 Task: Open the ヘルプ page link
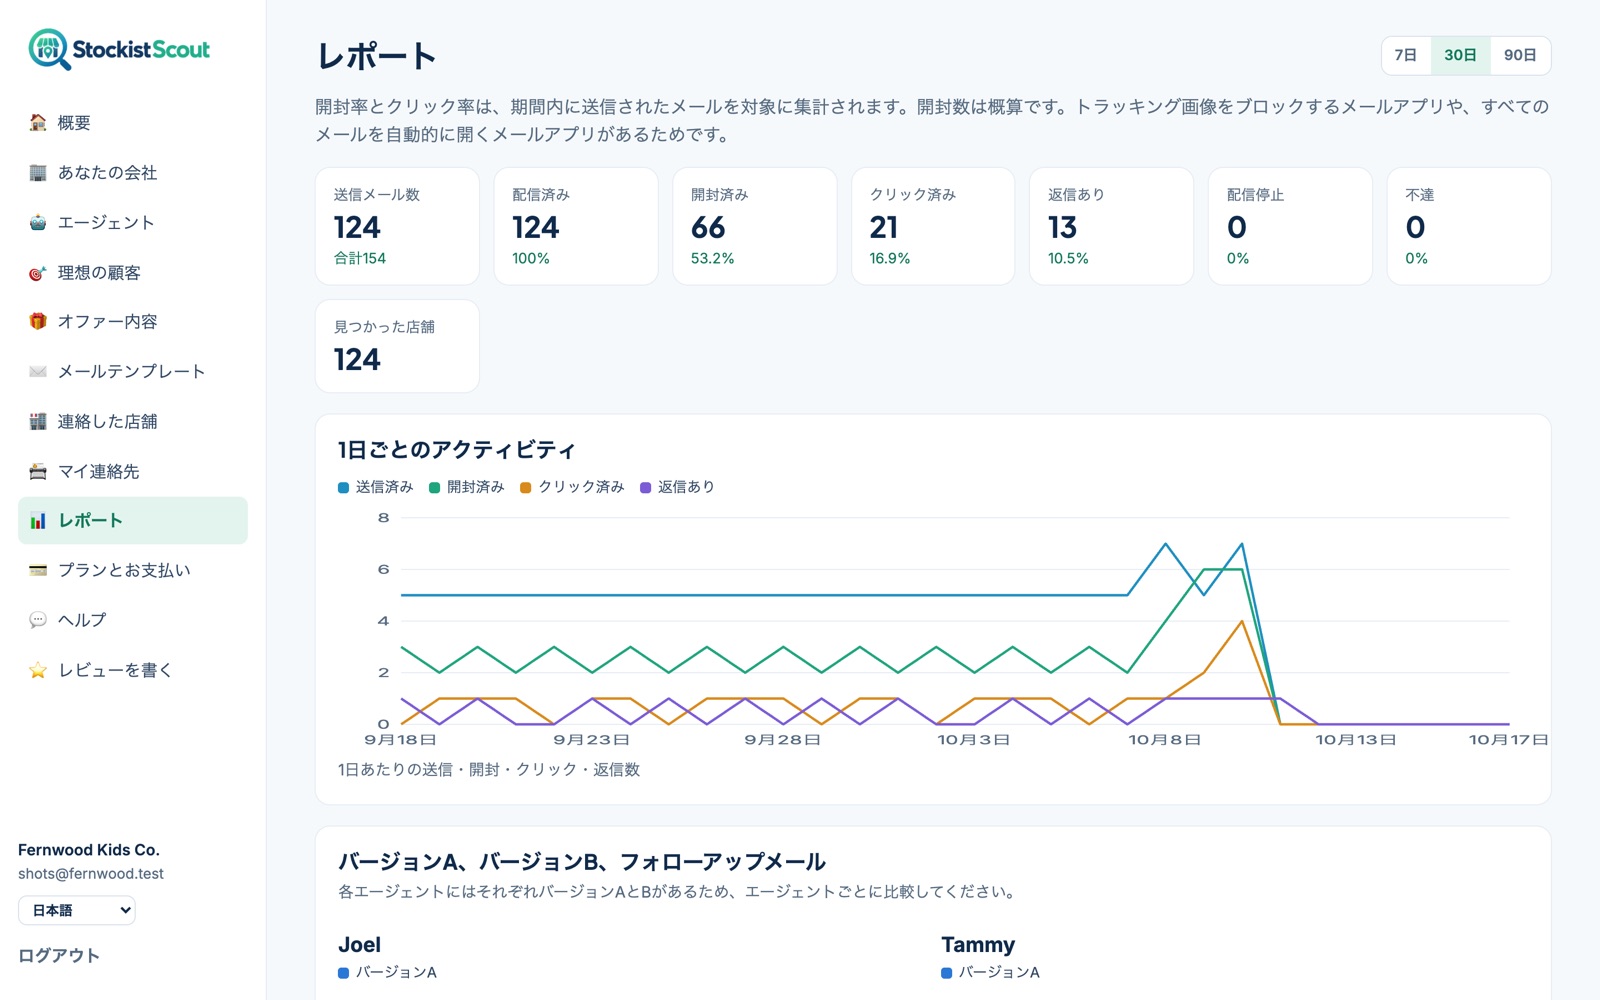133,620
